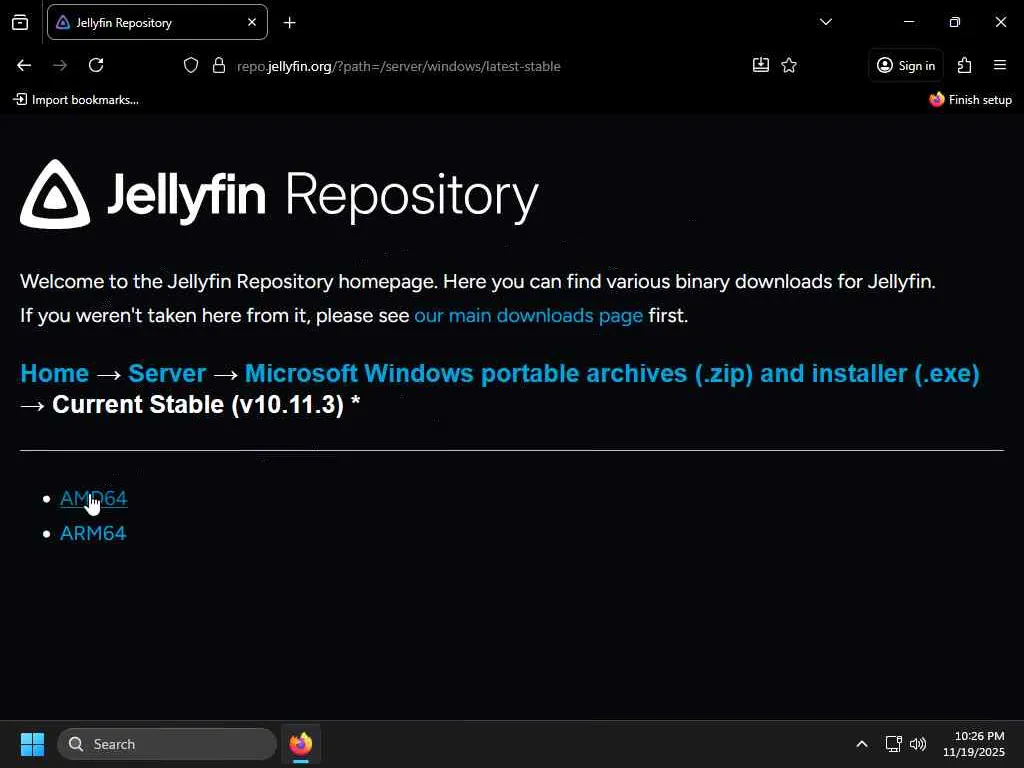Bookmark this page with the star
Image resolution: width=1024 pixels, height=768 pixels.
coord(789,65)
